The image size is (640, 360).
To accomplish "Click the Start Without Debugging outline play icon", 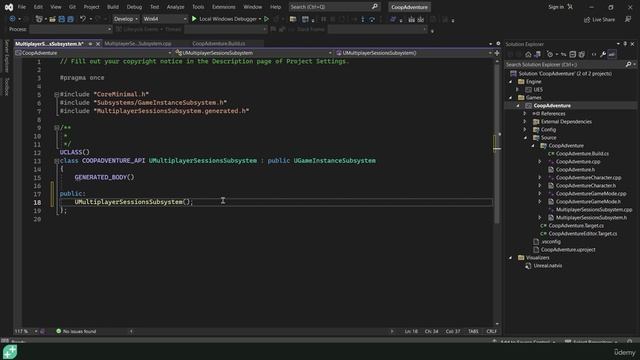I will [267, 19].
